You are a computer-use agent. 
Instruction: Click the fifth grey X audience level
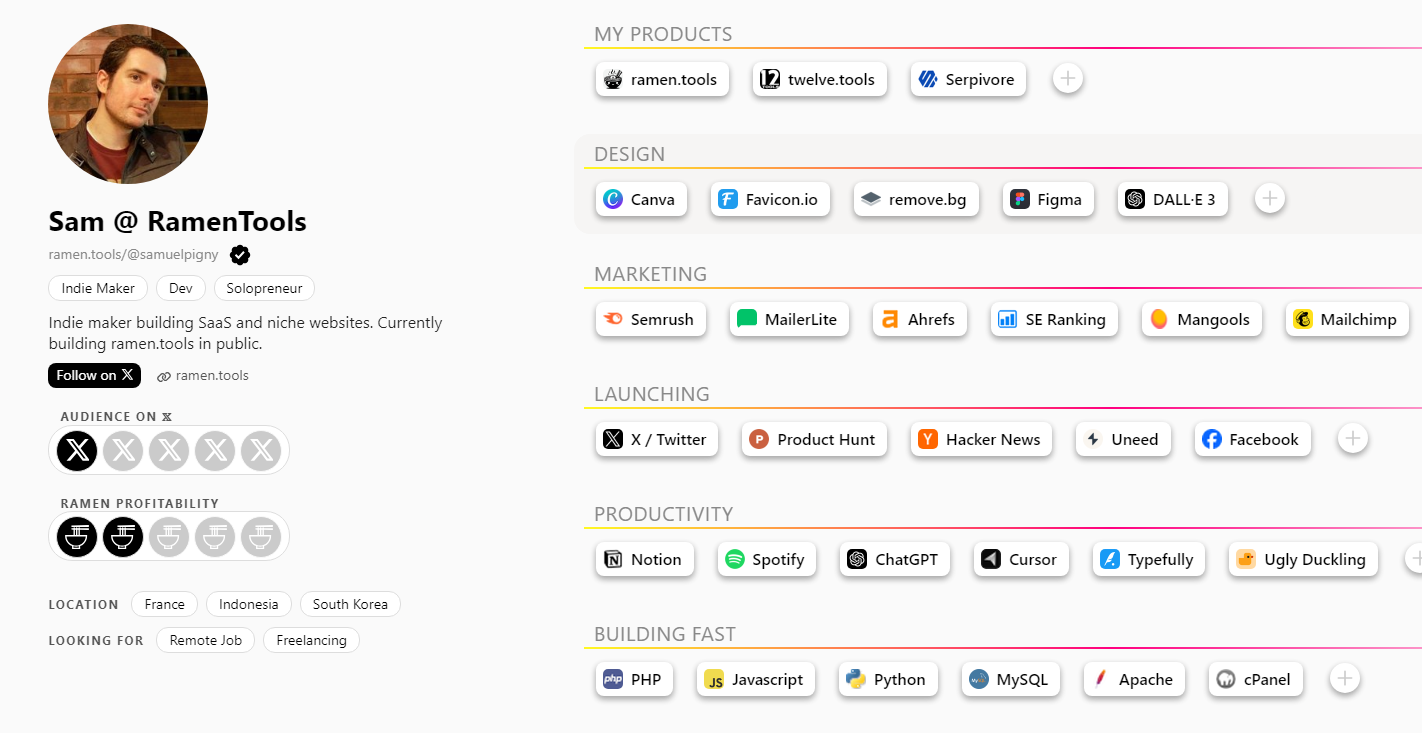[261, 450]
